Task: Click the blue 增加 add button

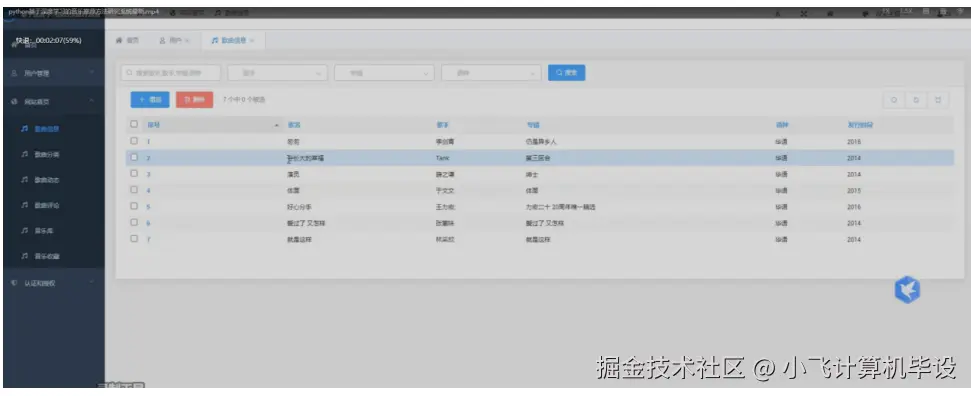Action: (x=150, y=99)
